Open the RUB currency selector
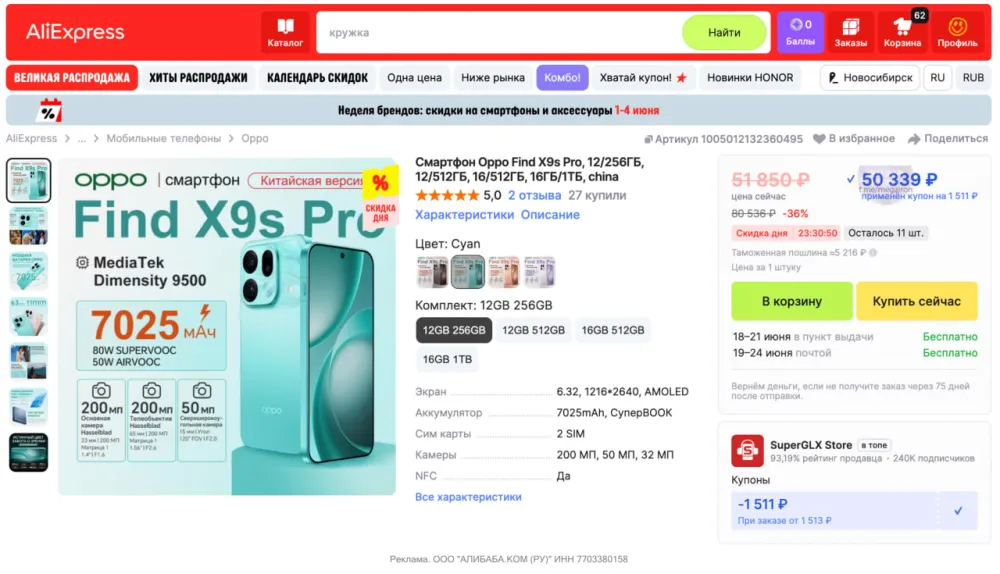1000x574 pixels. pos(973,78)
